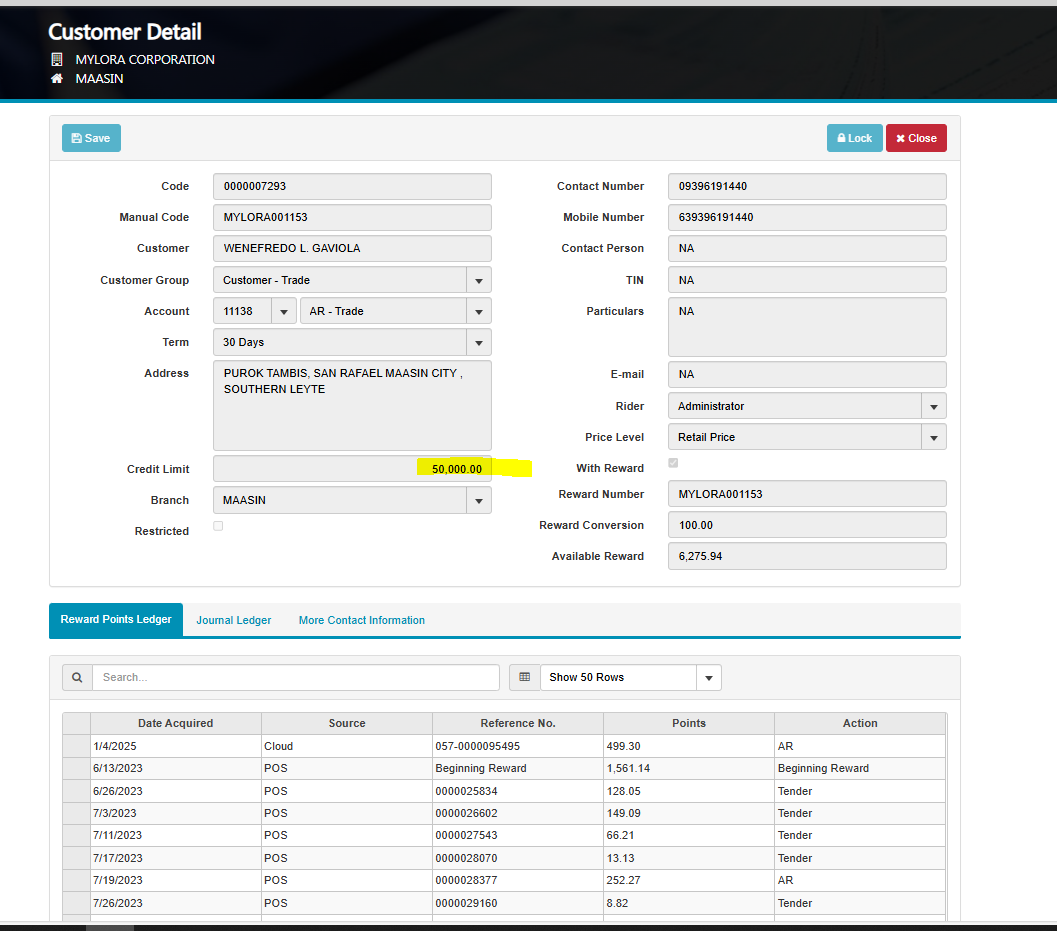This screenshot has height=931, width=1057.
Task: Expand the Rider dropdown
Action: click(x=933, y=406)
